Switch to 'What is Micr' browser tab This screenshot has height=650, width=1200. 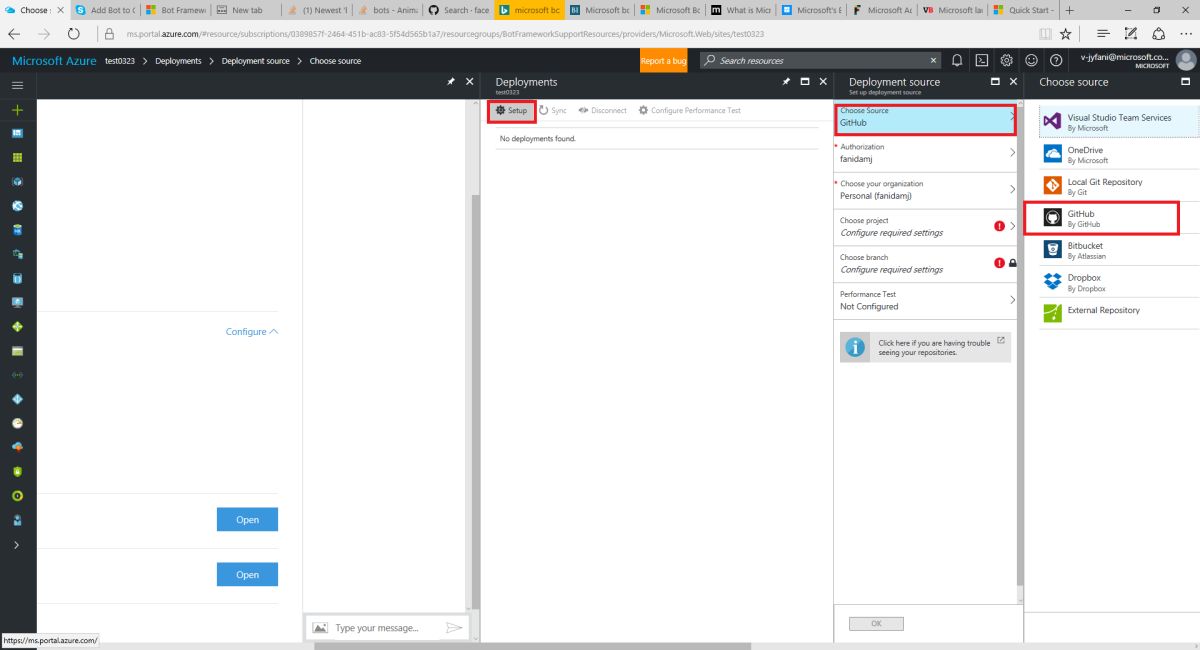740,10
